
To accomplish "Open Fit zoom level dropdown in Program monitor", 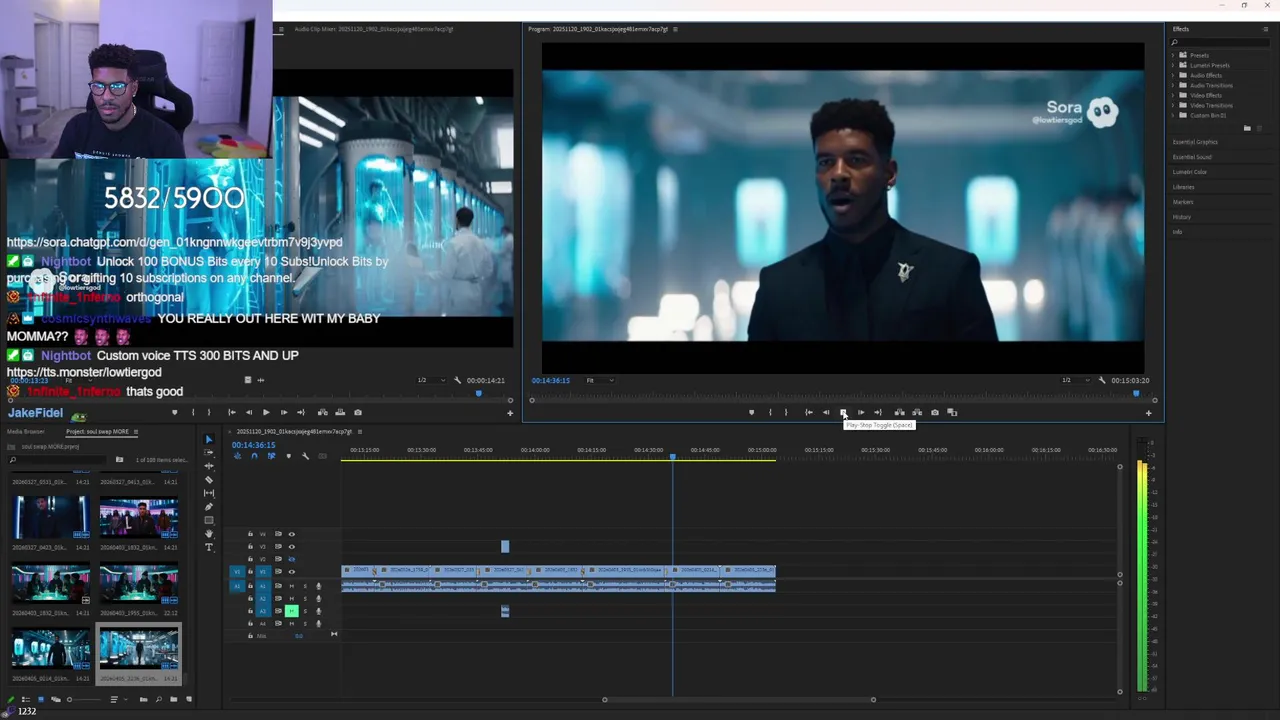I will [x=599, y=380].
